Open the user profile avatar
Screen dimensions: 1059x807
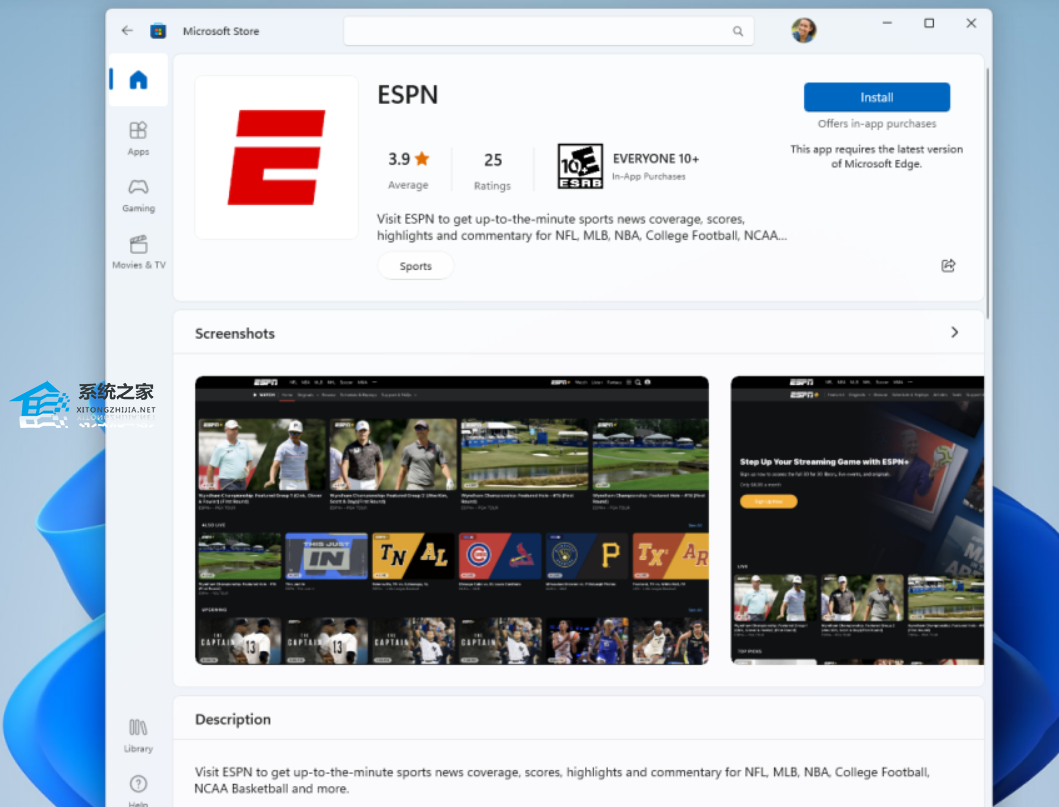[x=804, y=30]
